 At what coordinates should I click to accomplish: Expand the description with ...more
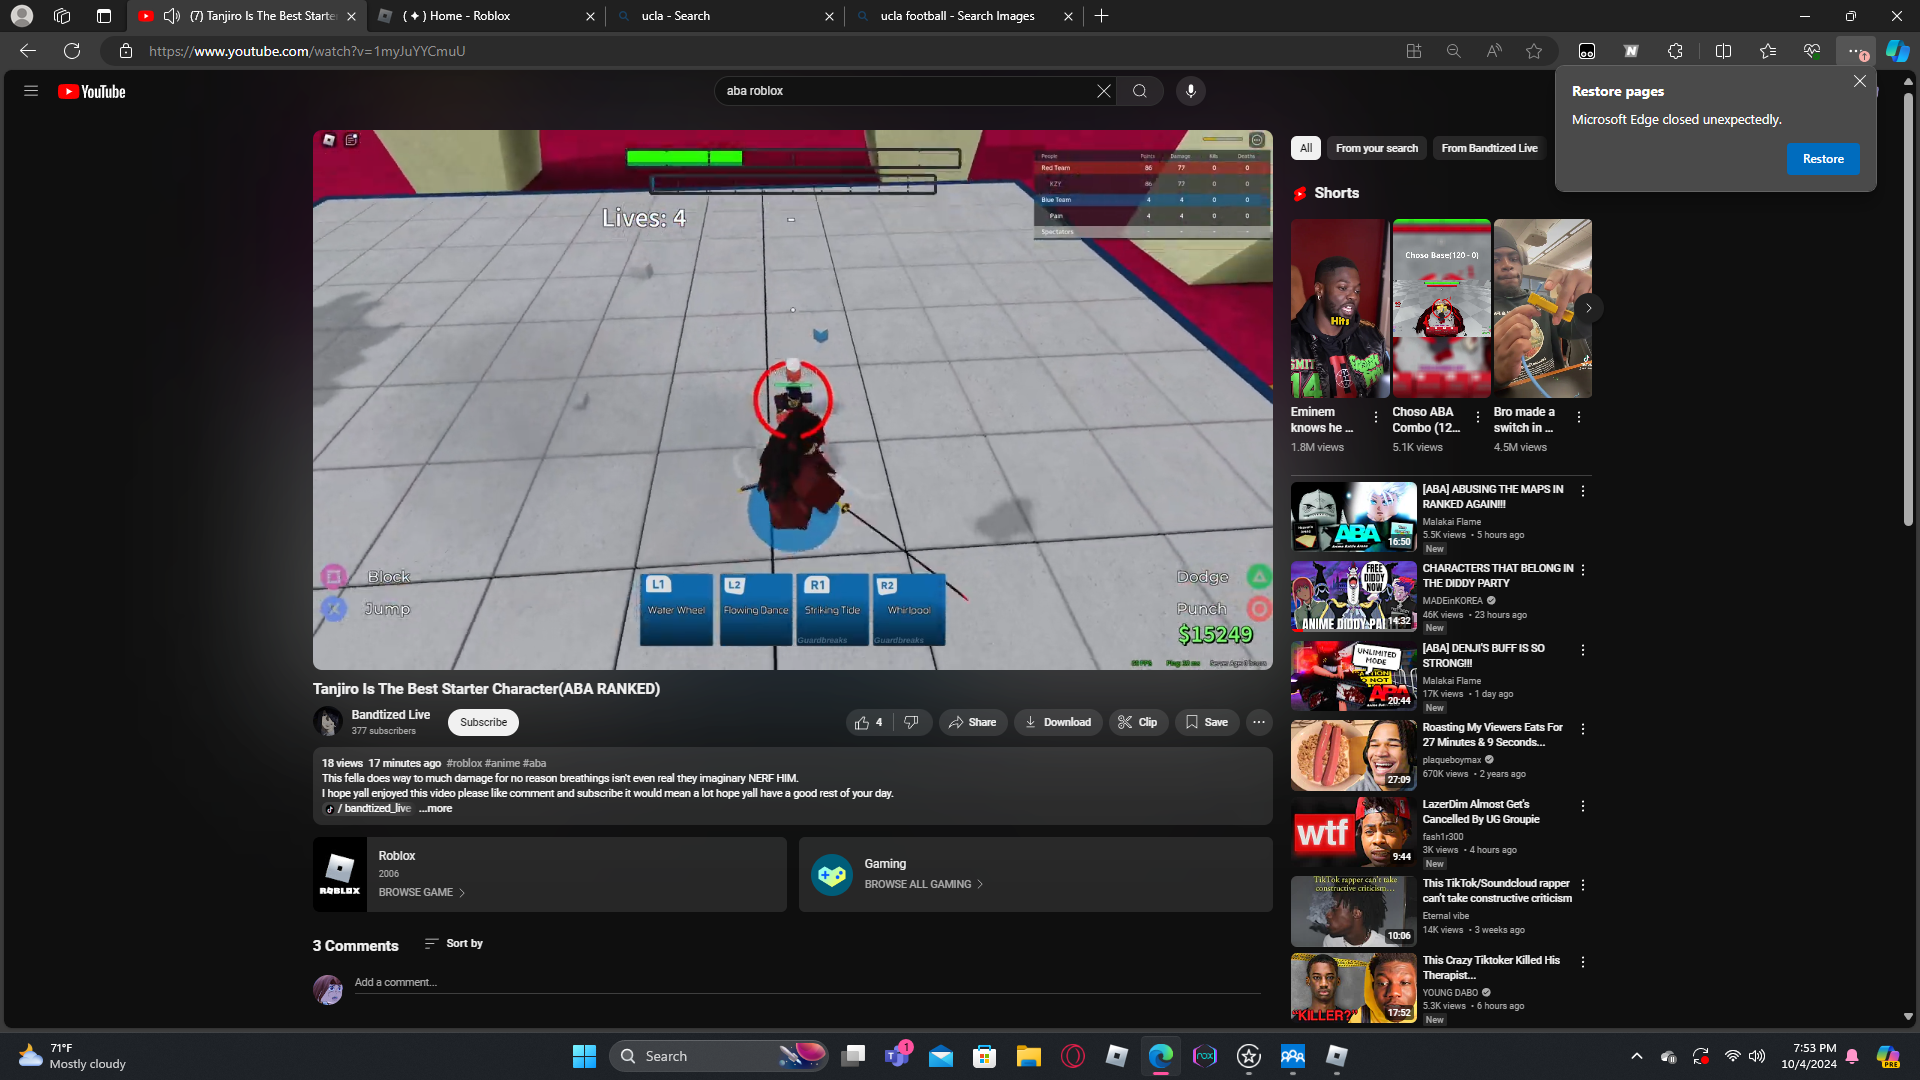point(436,809)
